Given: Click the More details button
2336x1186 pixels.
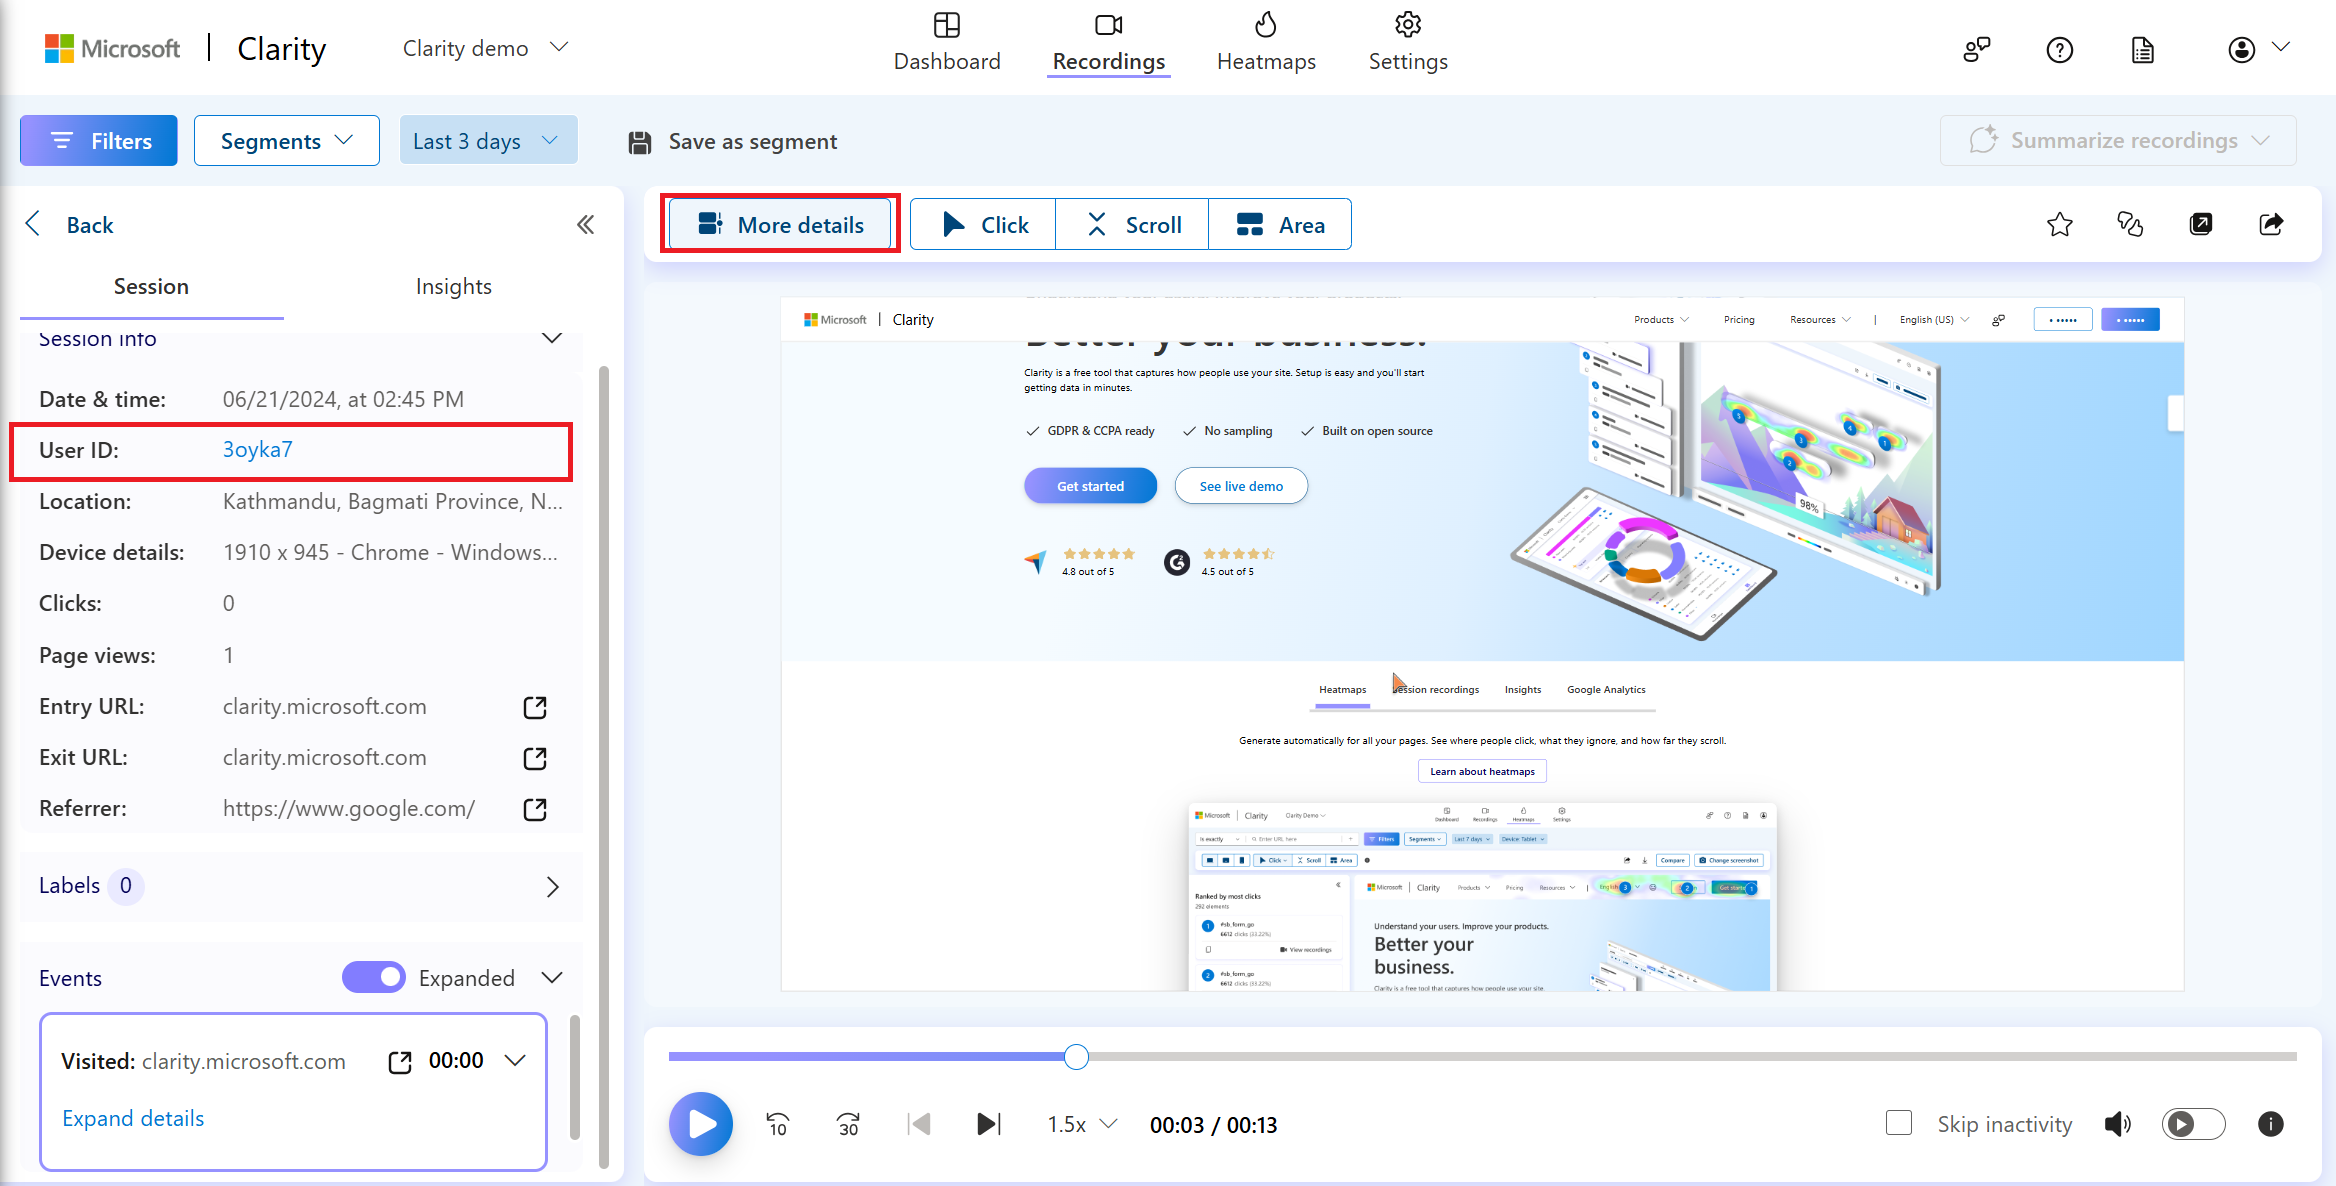Looking at the screenshot, I should [780, 225].
